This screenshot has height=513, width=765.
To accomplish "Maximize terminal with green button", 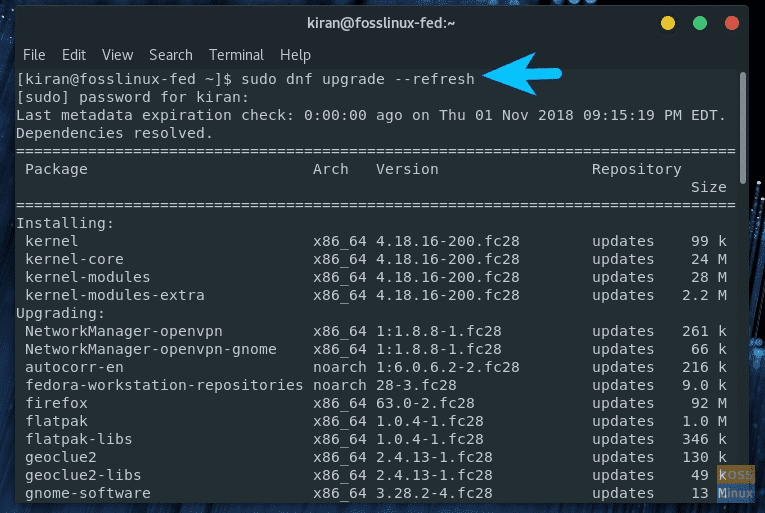I will 700,23.
